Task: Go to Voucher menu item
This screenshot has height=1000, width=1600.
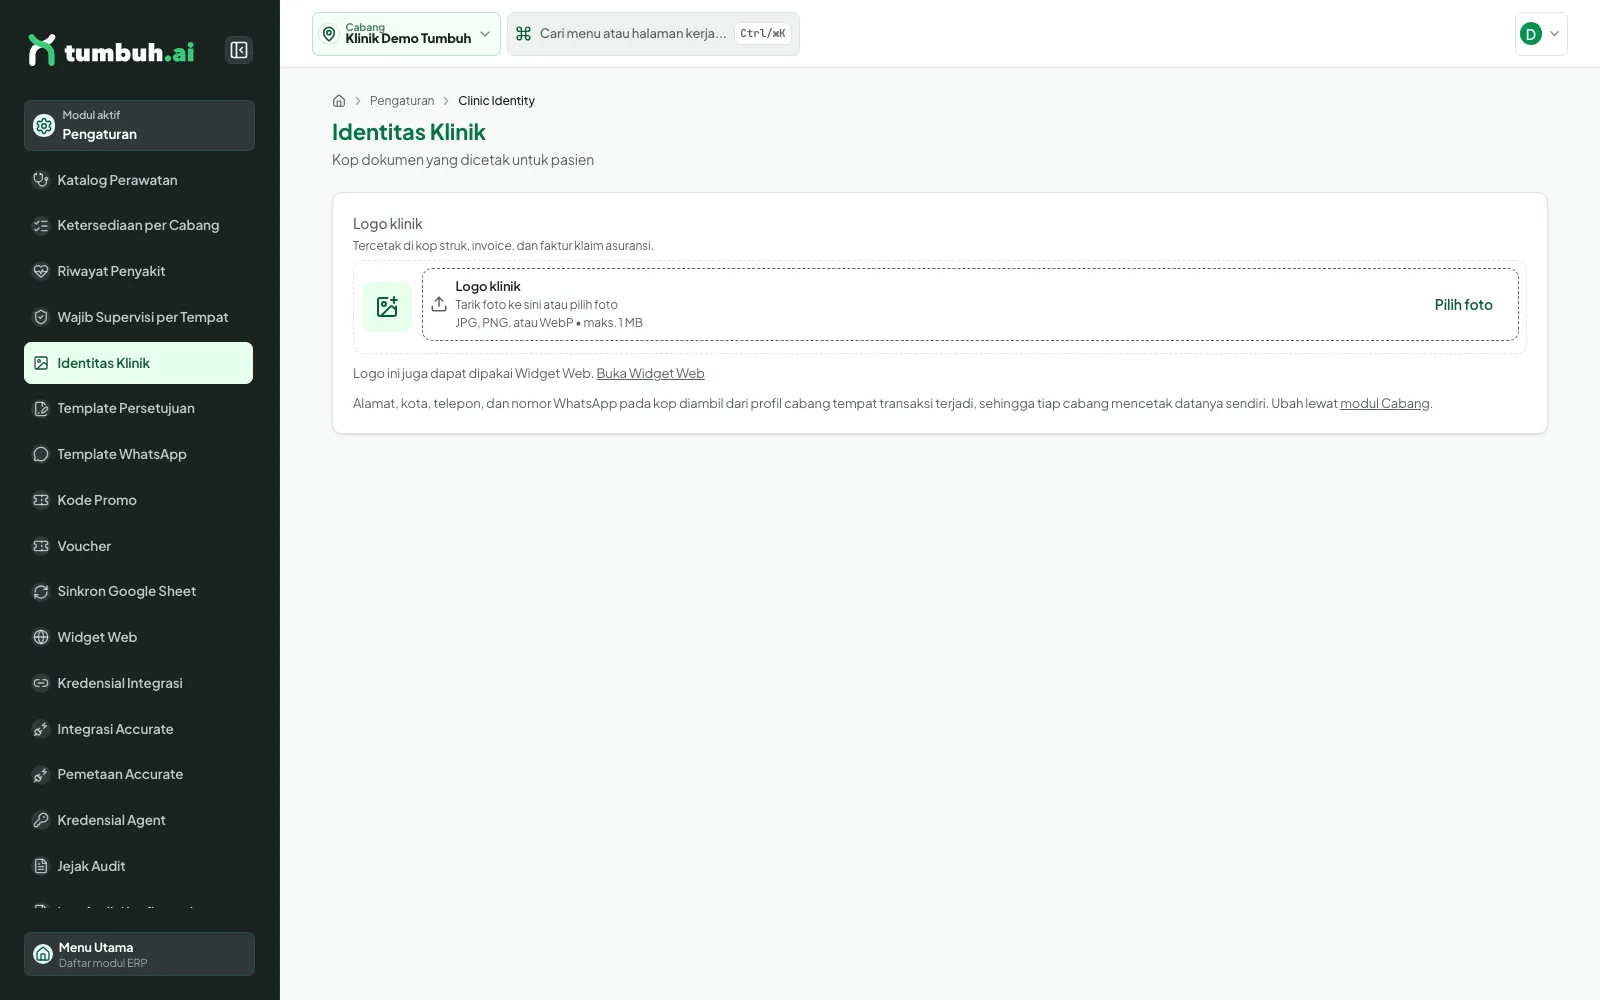Action: click(x=139, y=546)
